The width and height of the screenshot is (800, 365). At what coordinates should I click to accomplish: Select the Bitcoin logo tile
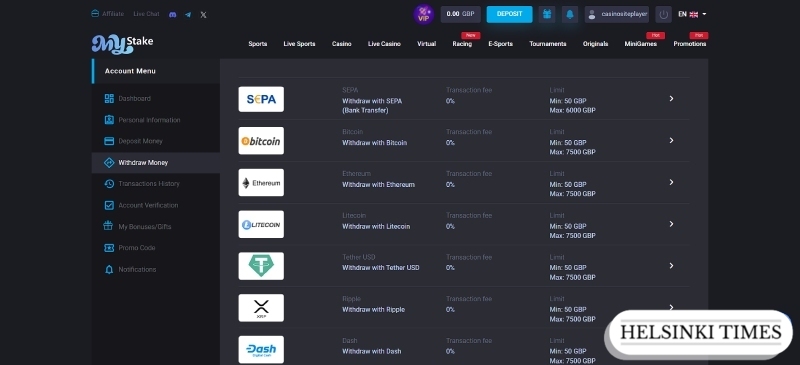tap(261, 141)
